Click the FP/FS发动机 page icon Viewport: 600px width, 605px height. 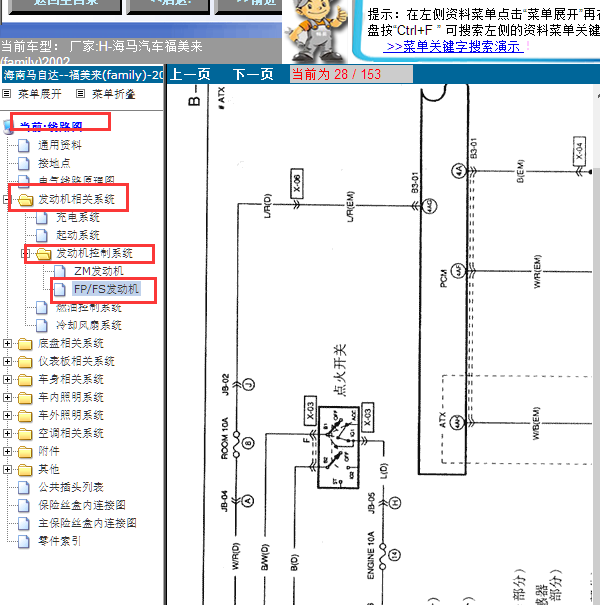point(59,289)
